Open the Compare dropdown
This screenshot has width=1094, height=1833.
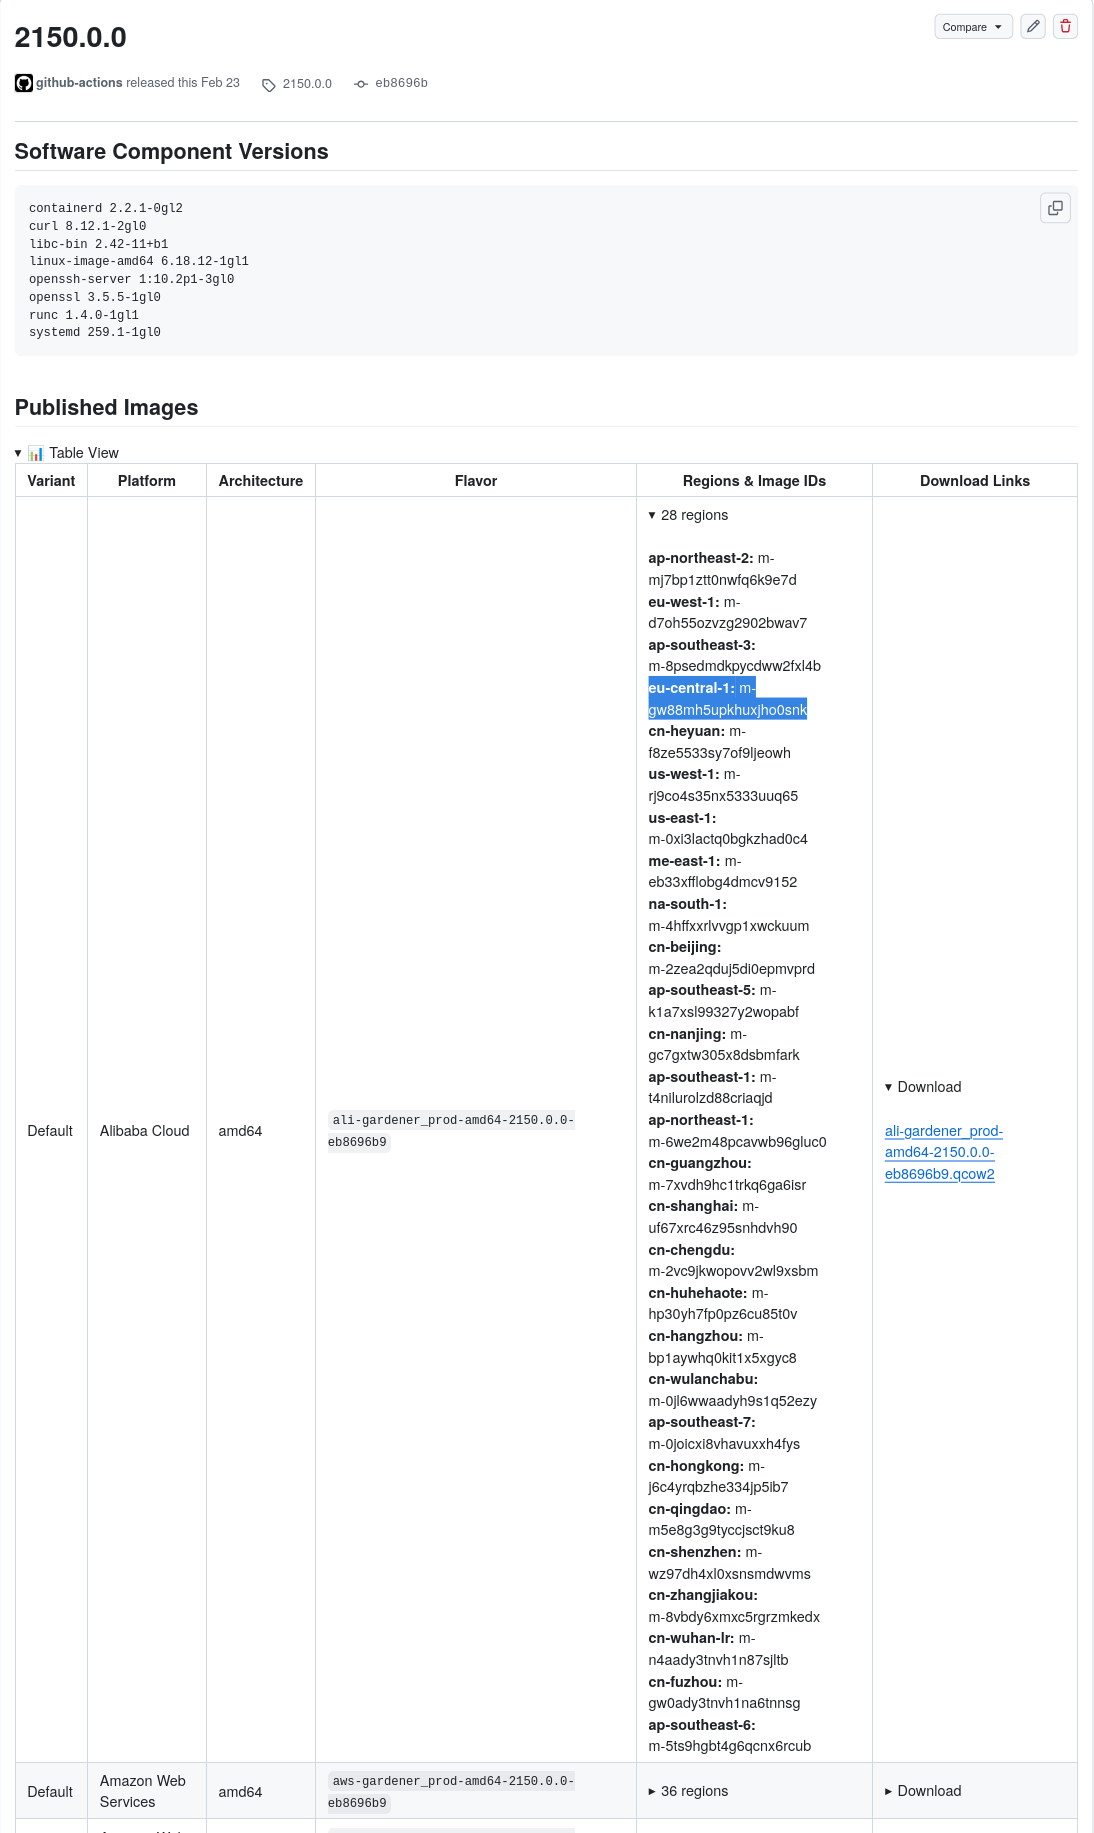click(972, 27)
